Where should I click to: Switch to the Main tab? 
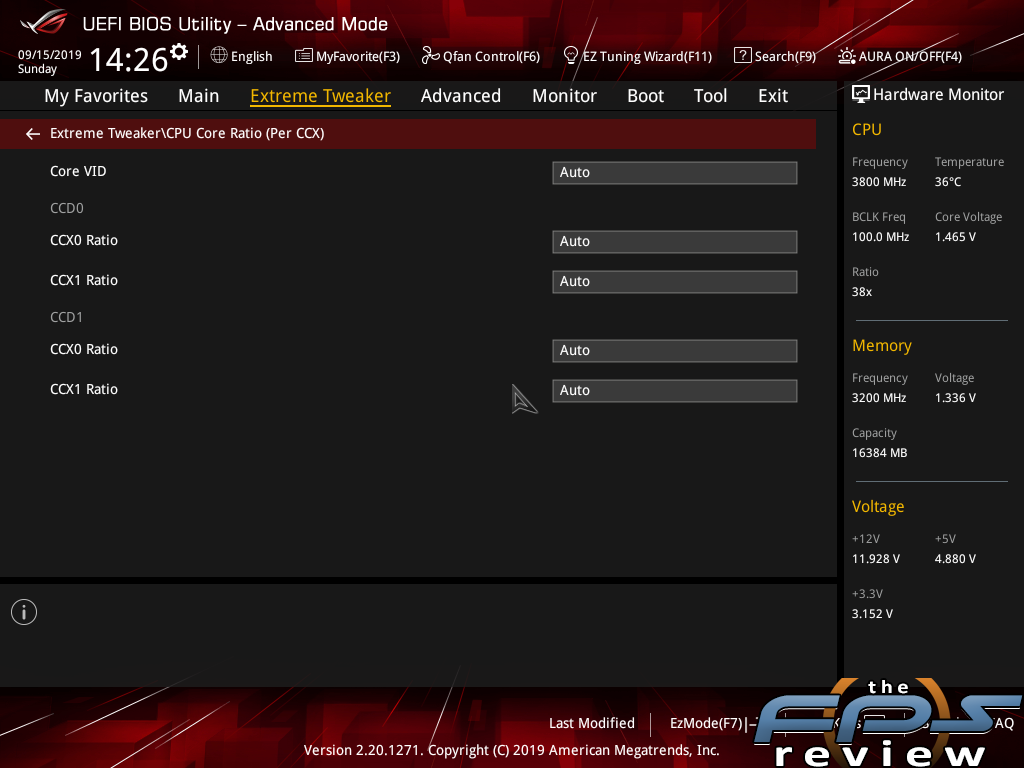[x=199, y=96]
